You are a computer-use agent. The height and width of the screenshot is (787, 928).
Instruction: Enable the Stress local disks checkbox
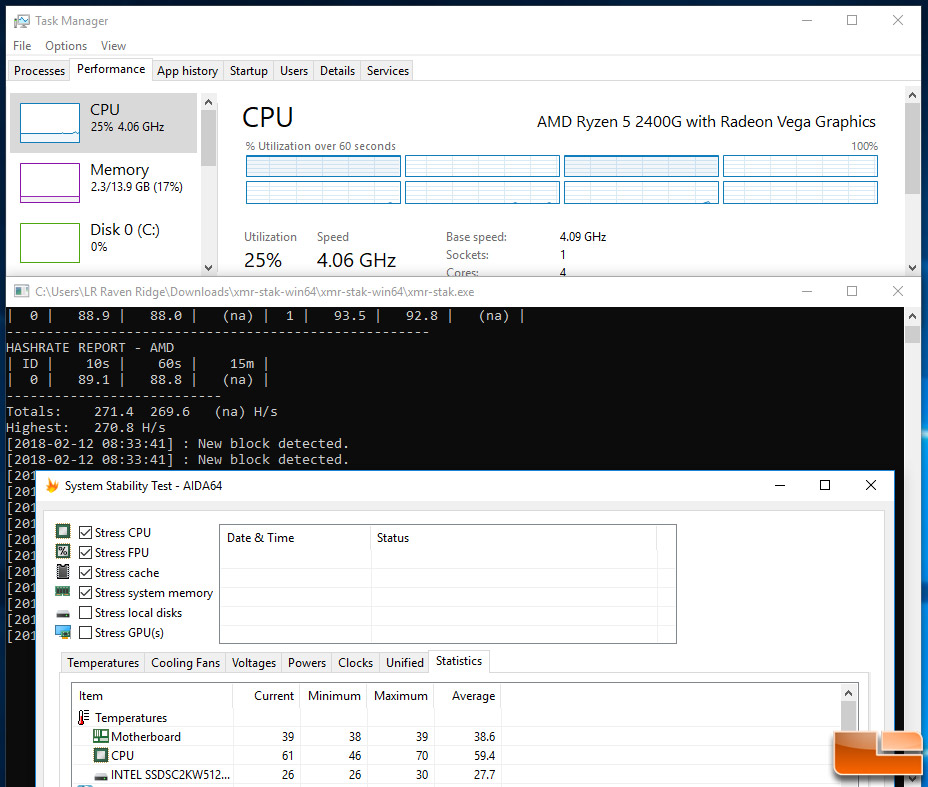tap(85, 612)
